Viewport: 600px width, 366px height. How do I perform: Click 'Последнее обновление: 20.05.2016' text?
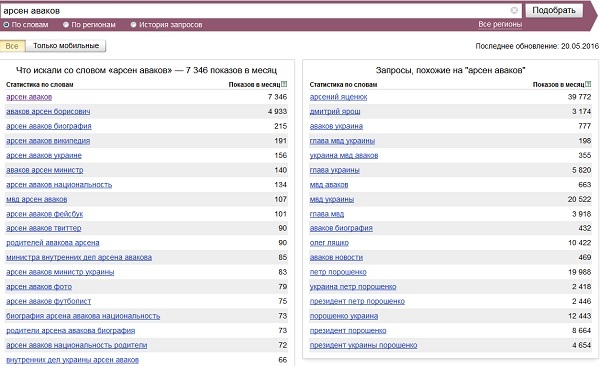coord(537,46)
